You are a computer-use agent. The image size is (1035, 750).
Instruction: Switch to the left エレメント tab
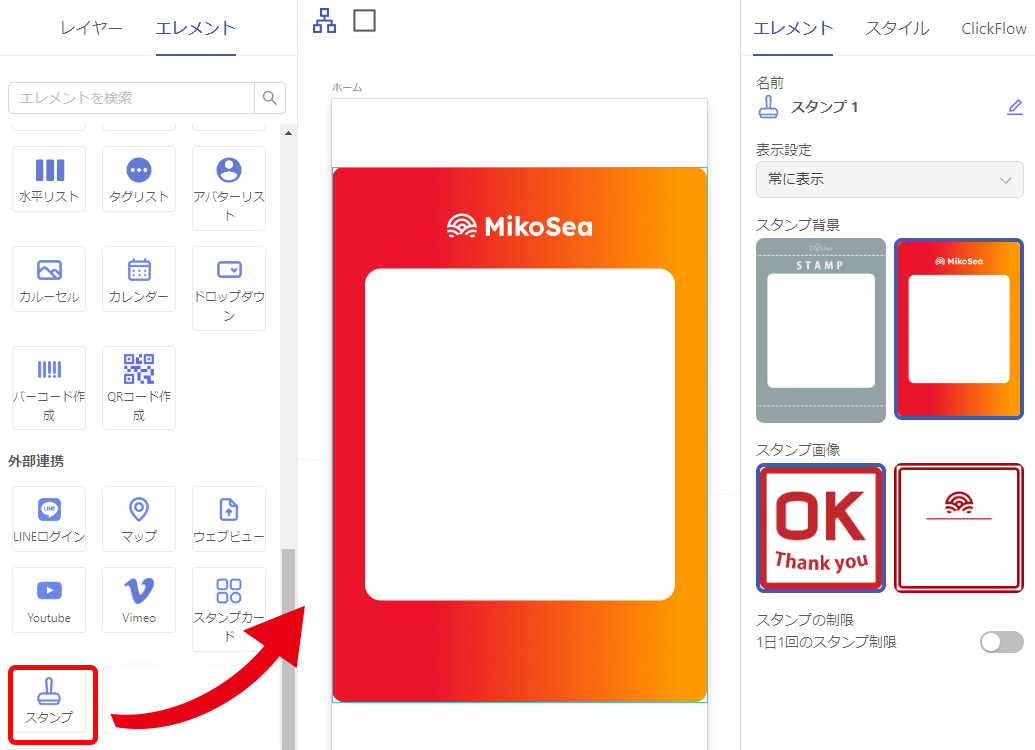[x=195, y=28]
